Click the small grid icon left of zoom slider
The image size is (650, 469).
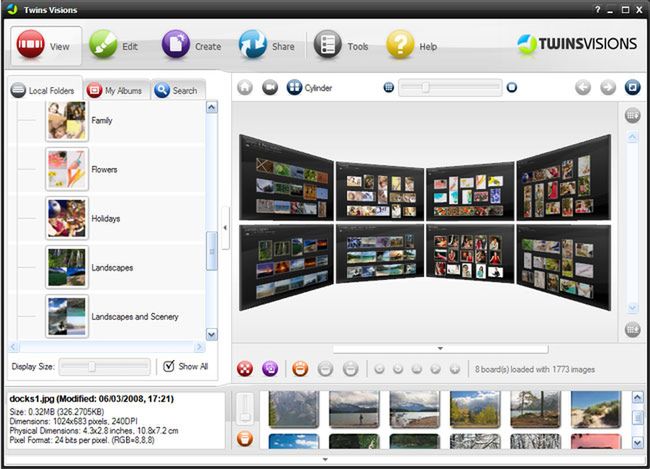(x=388, y=87)
